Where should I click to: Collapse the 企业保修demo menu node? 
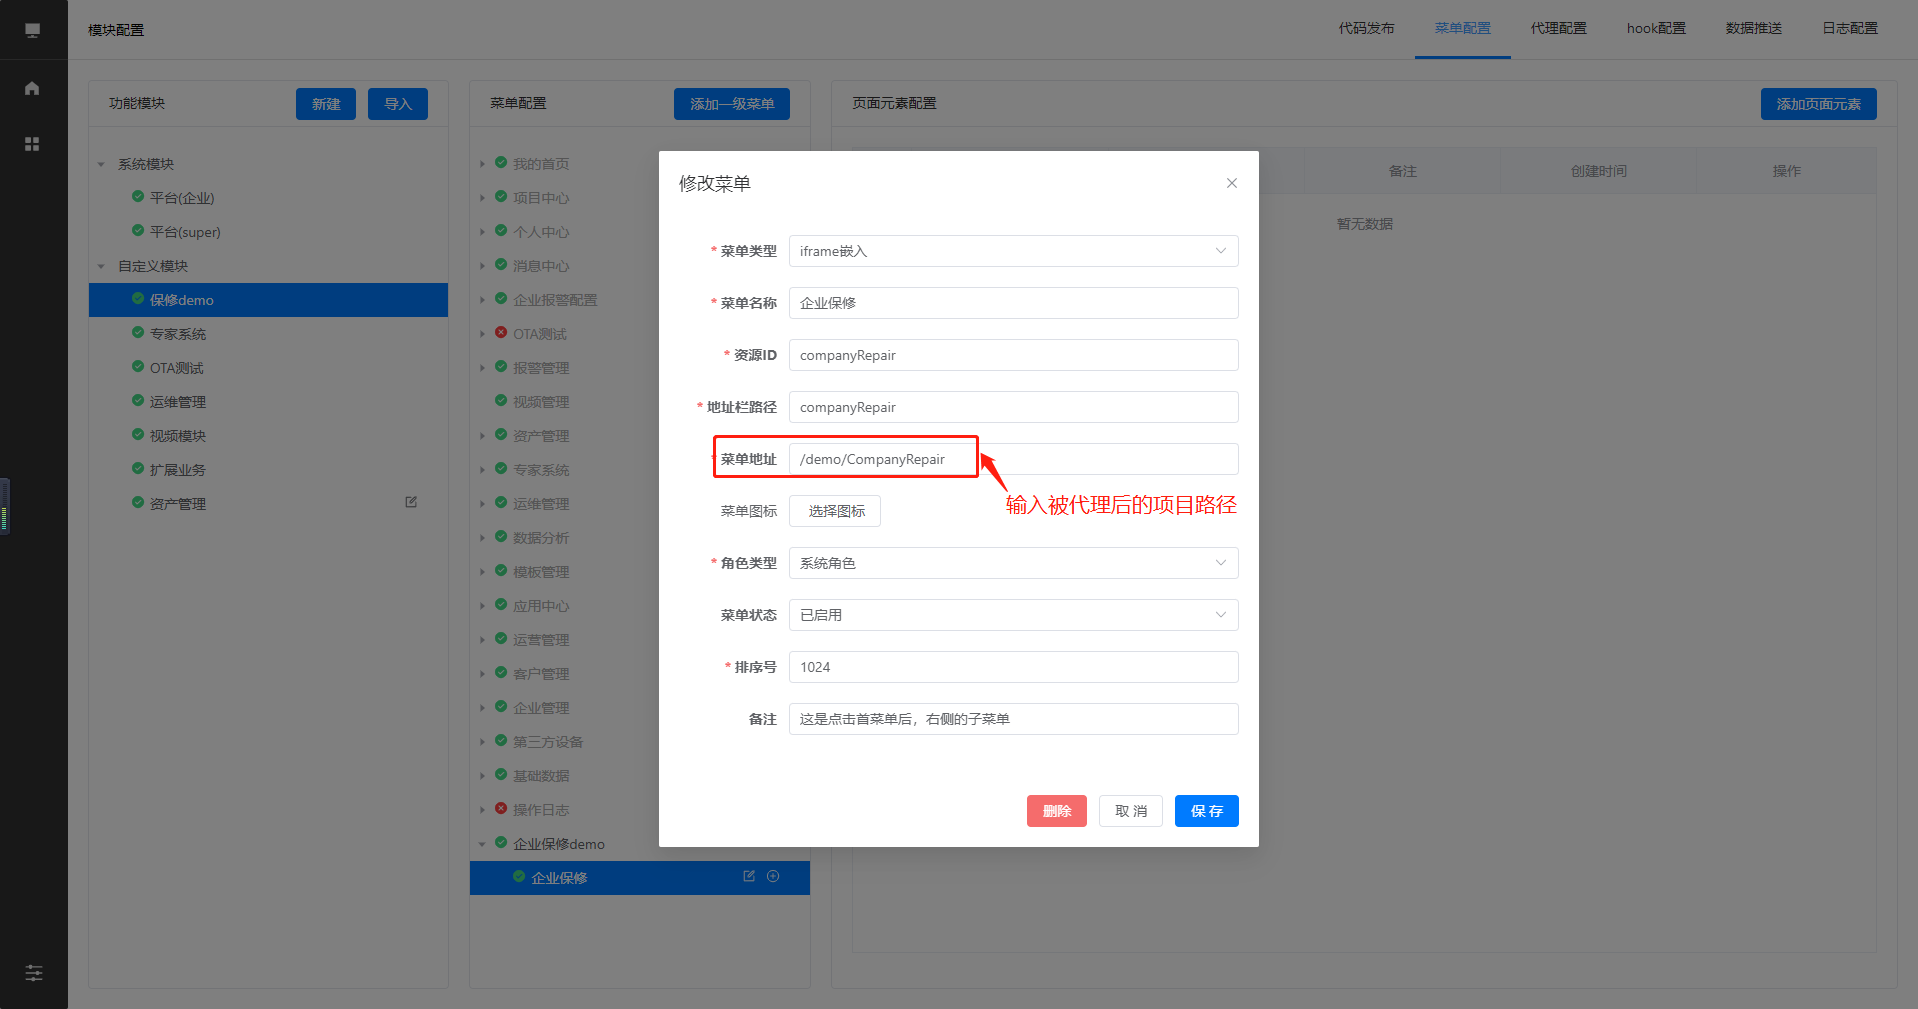pyautogui.click(x=482, y=844)
